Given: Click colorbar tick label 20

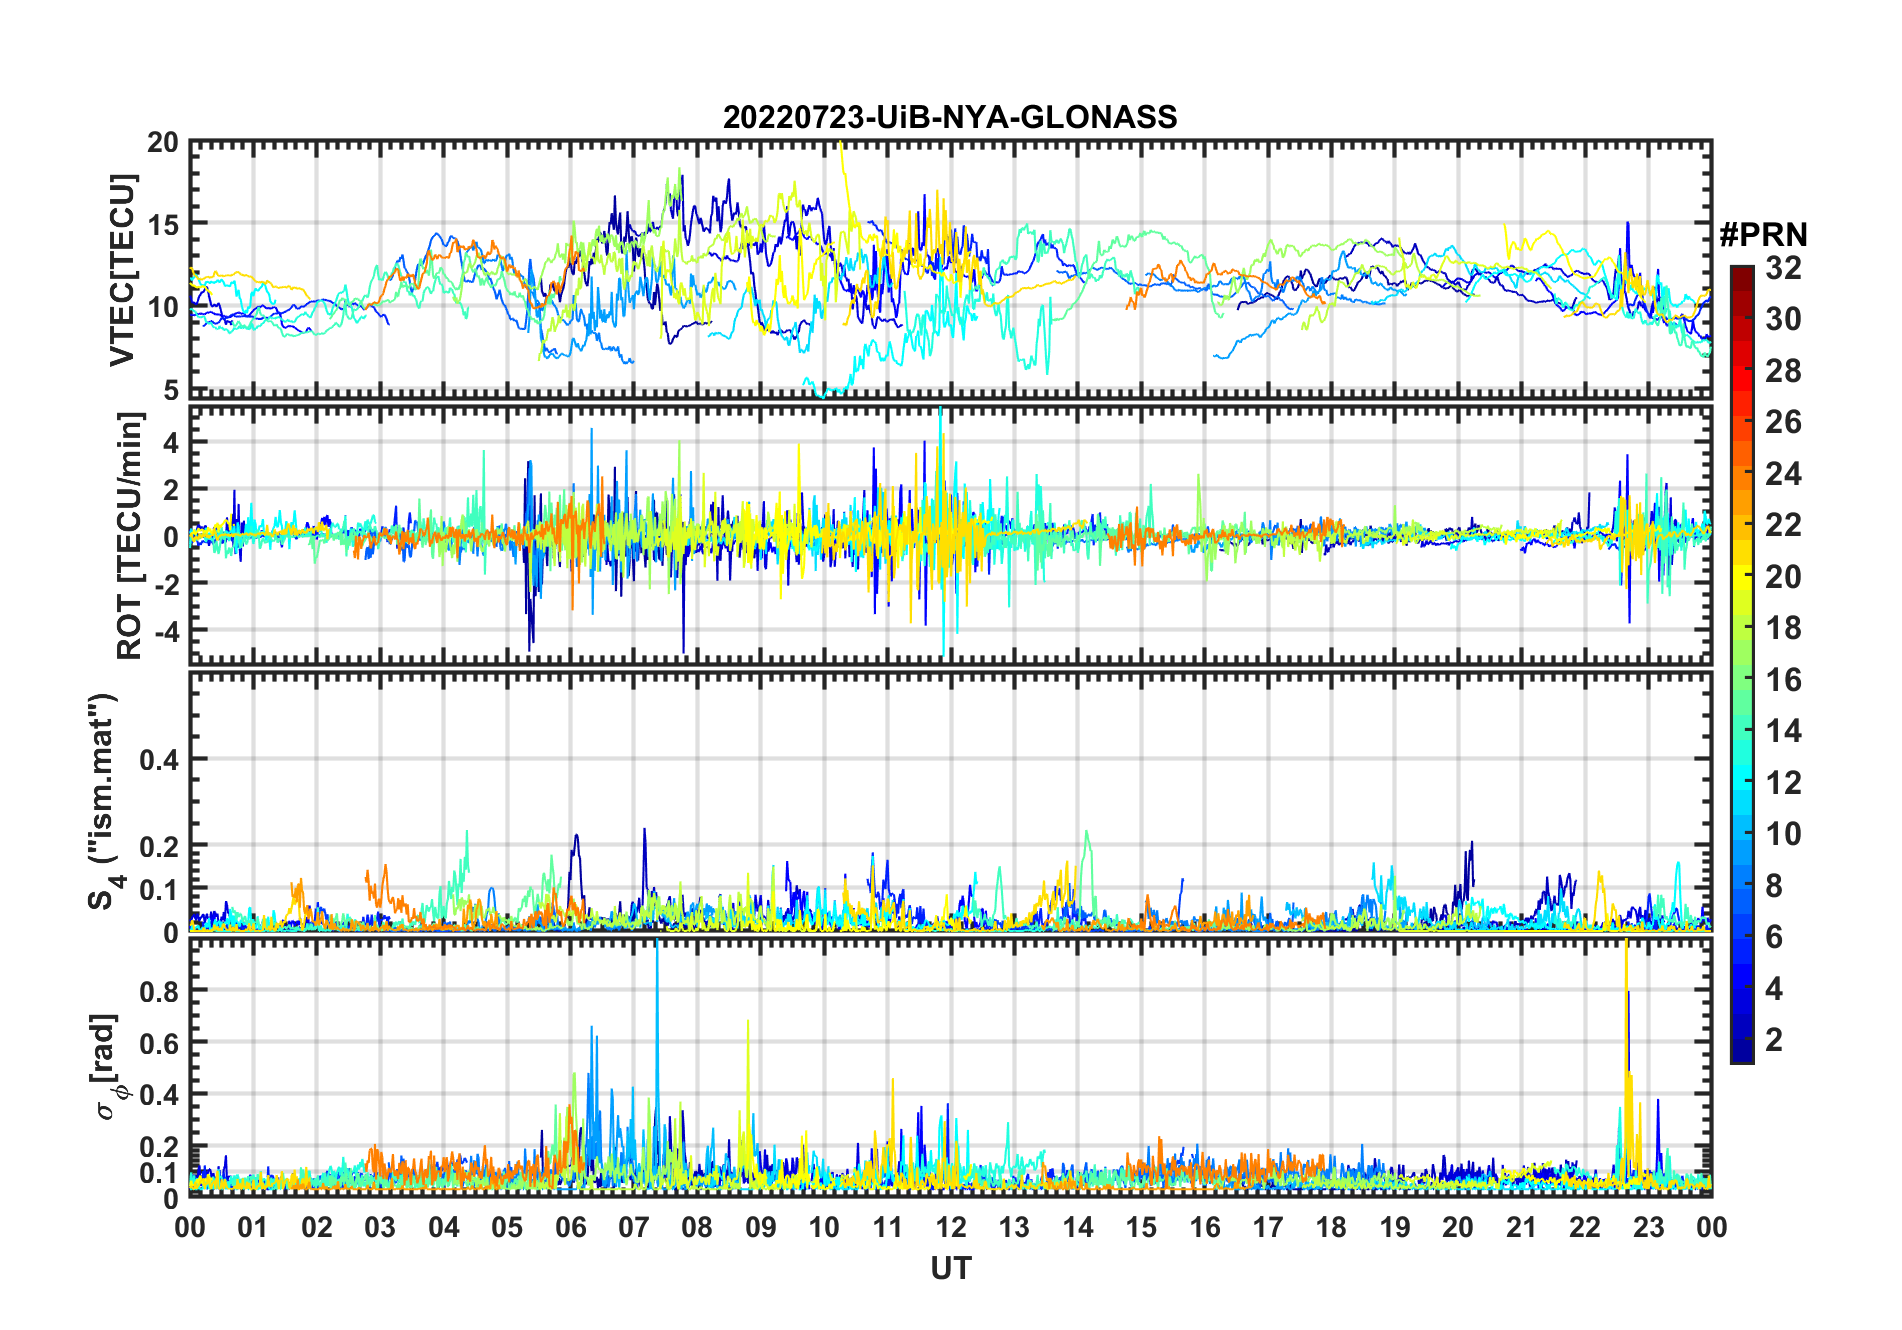Looking at the screenshot, I should [1783, 577].
